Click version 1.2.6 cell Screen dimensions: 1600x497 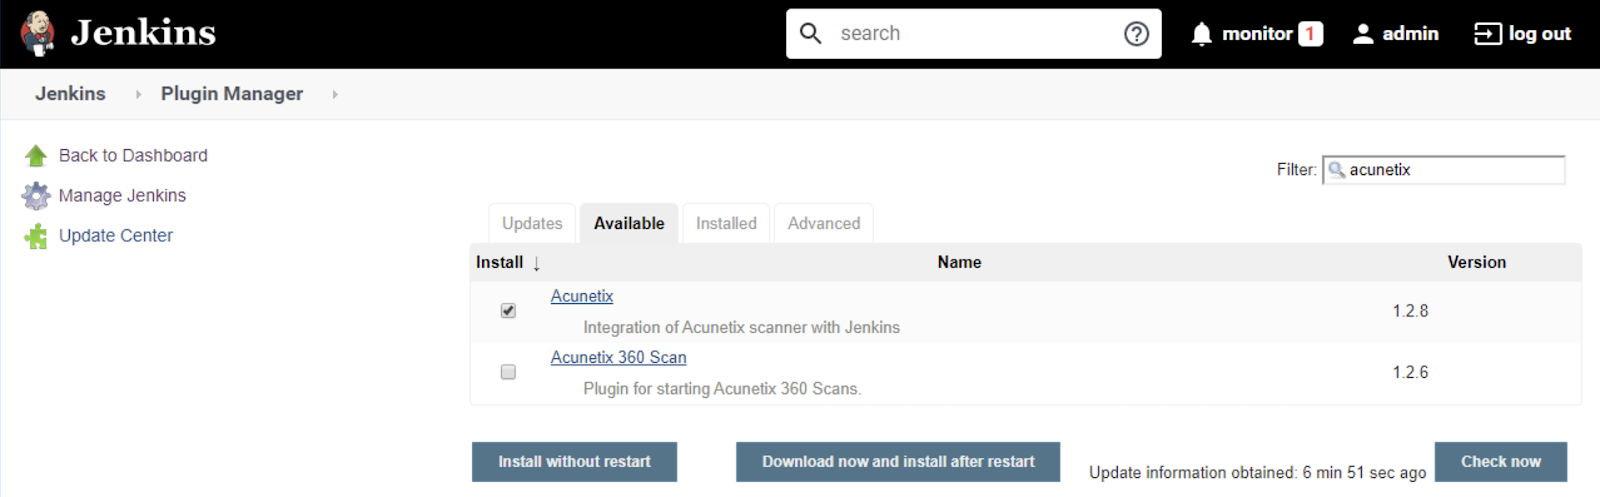[1410, 372]
